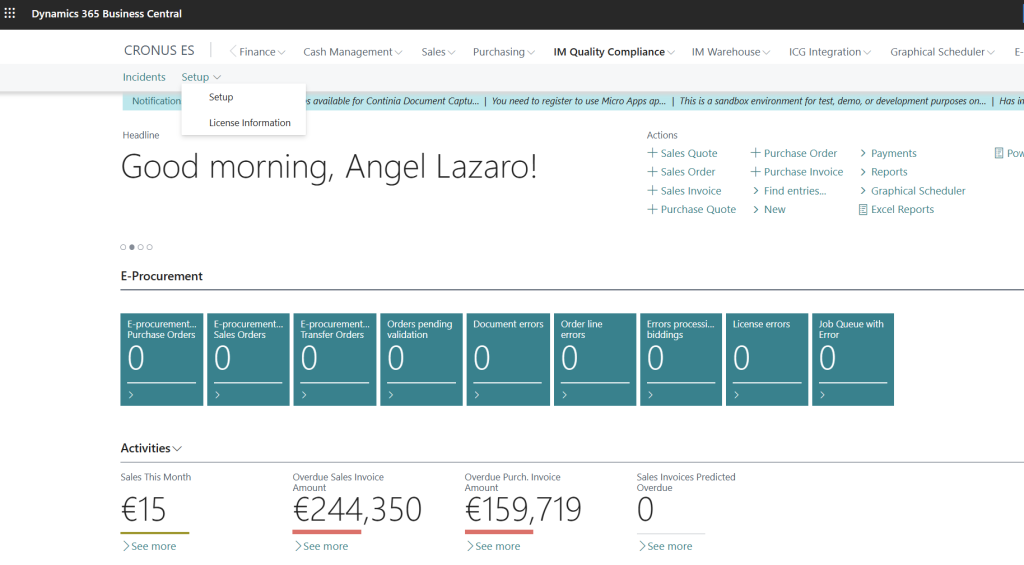
Task: Open the CRONUS ES company link
Action: coord(159,50)
